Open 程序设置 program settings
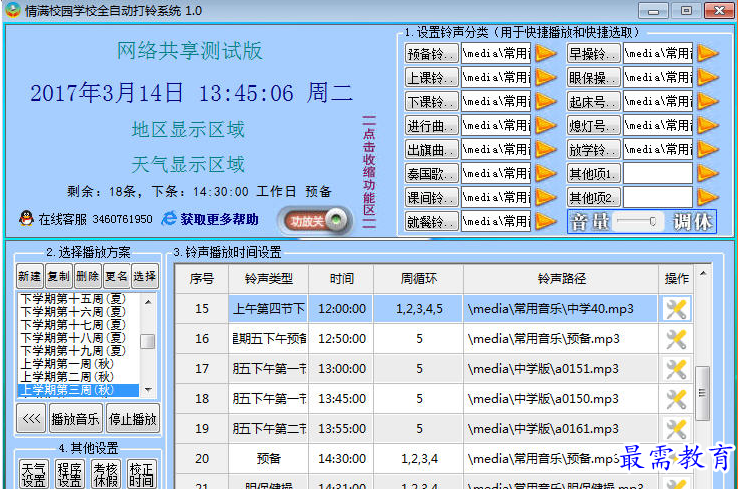 pos(69,474)
